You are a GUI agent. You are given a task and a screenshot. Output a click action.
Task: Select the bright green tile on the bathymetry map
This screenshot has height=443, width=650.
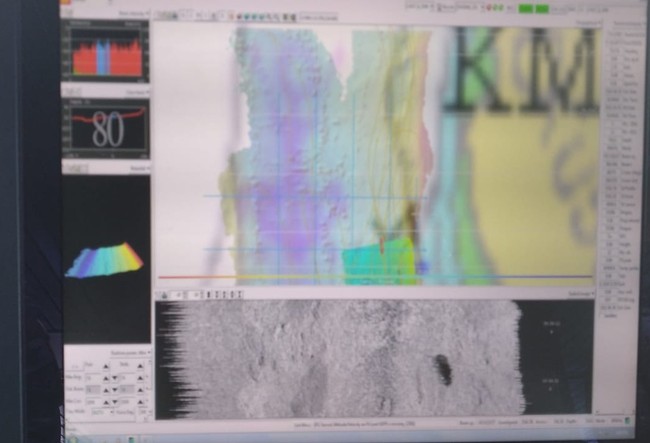click(x=378, y=260)
